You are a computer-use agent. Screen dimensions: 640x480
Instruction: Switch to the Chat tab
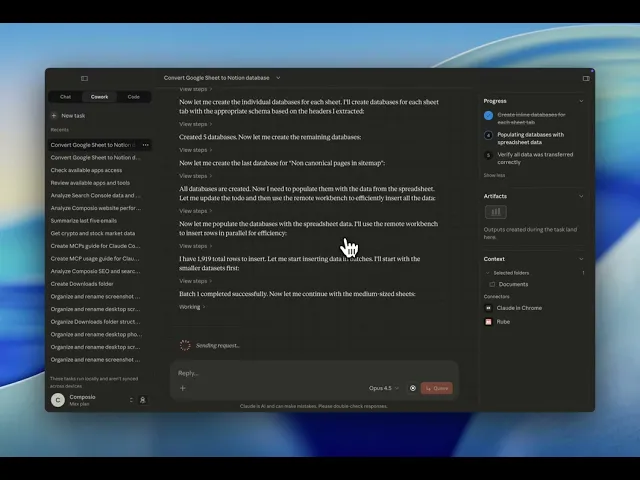coord(65,97)
